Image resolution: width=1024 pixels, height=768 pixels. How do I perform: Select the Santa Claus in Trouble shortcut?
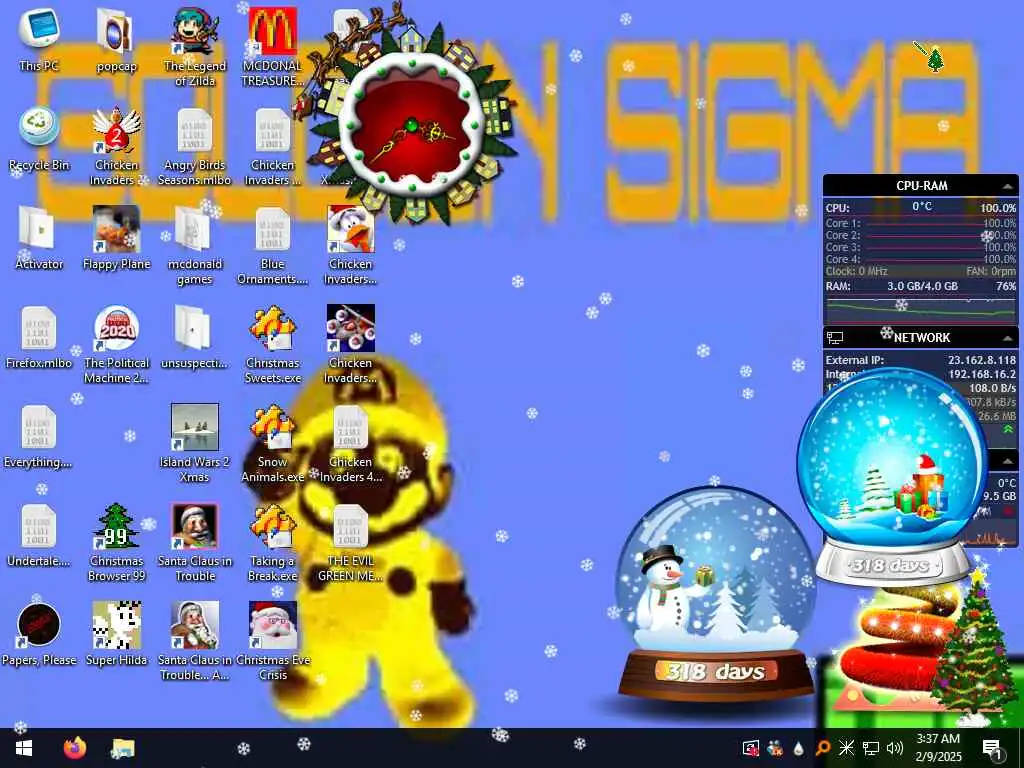click(195, 543)
